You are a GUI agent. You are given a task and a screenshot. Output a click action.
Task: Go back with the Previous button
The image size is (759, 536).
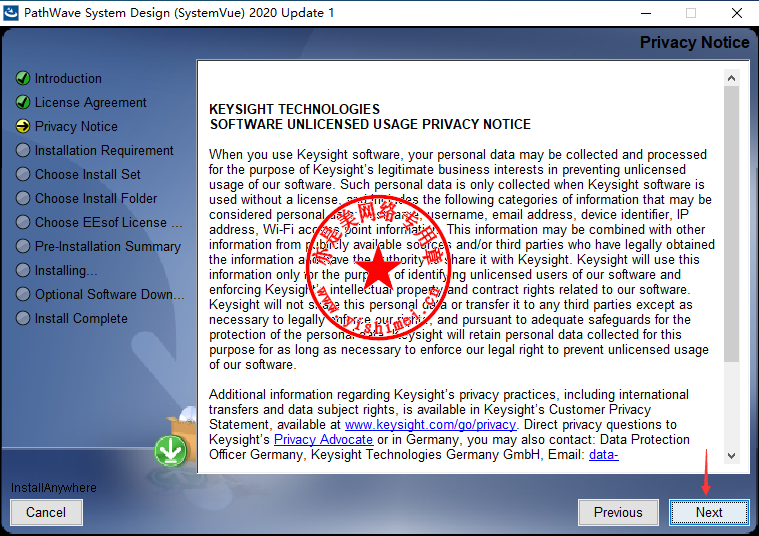coord(618,512)
